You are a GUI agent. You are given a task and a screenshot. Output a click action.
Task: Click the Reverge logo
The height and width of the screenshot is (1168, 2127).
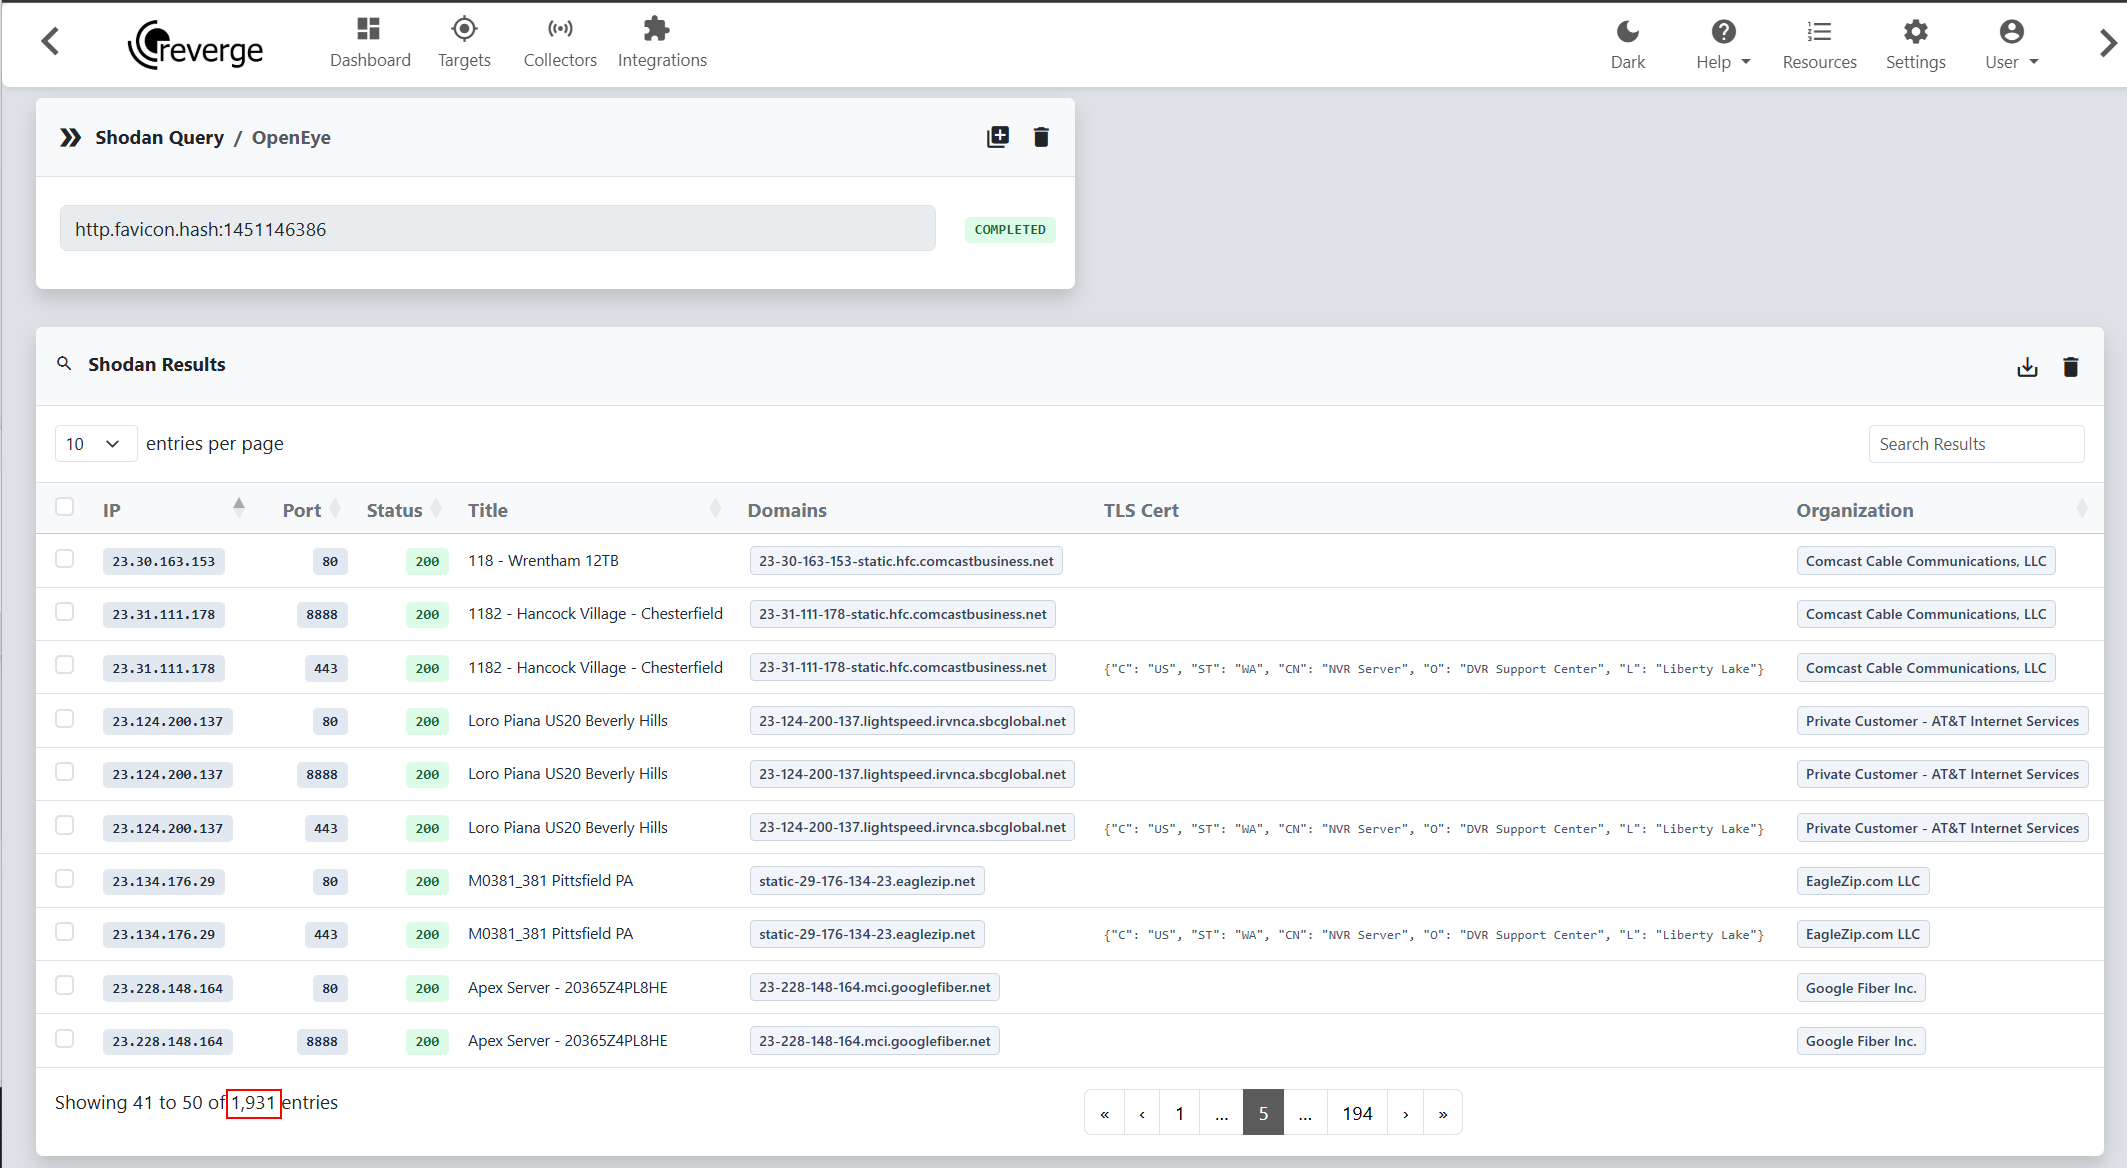196,45
